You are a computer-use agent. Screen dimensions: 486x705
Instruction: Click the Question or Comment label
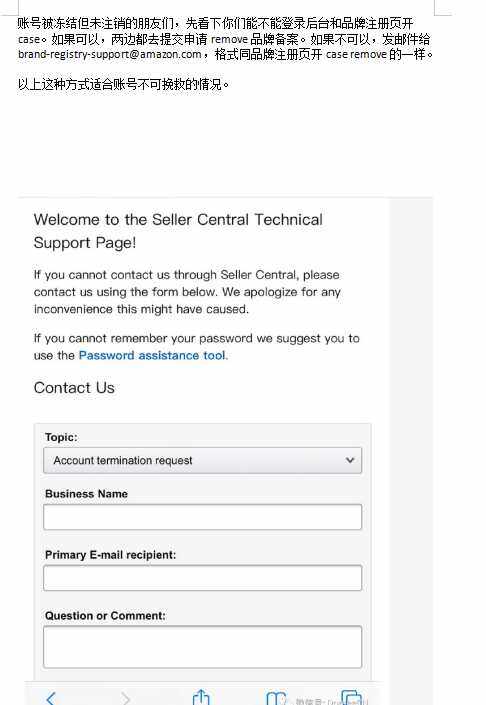tap(105, 616)
